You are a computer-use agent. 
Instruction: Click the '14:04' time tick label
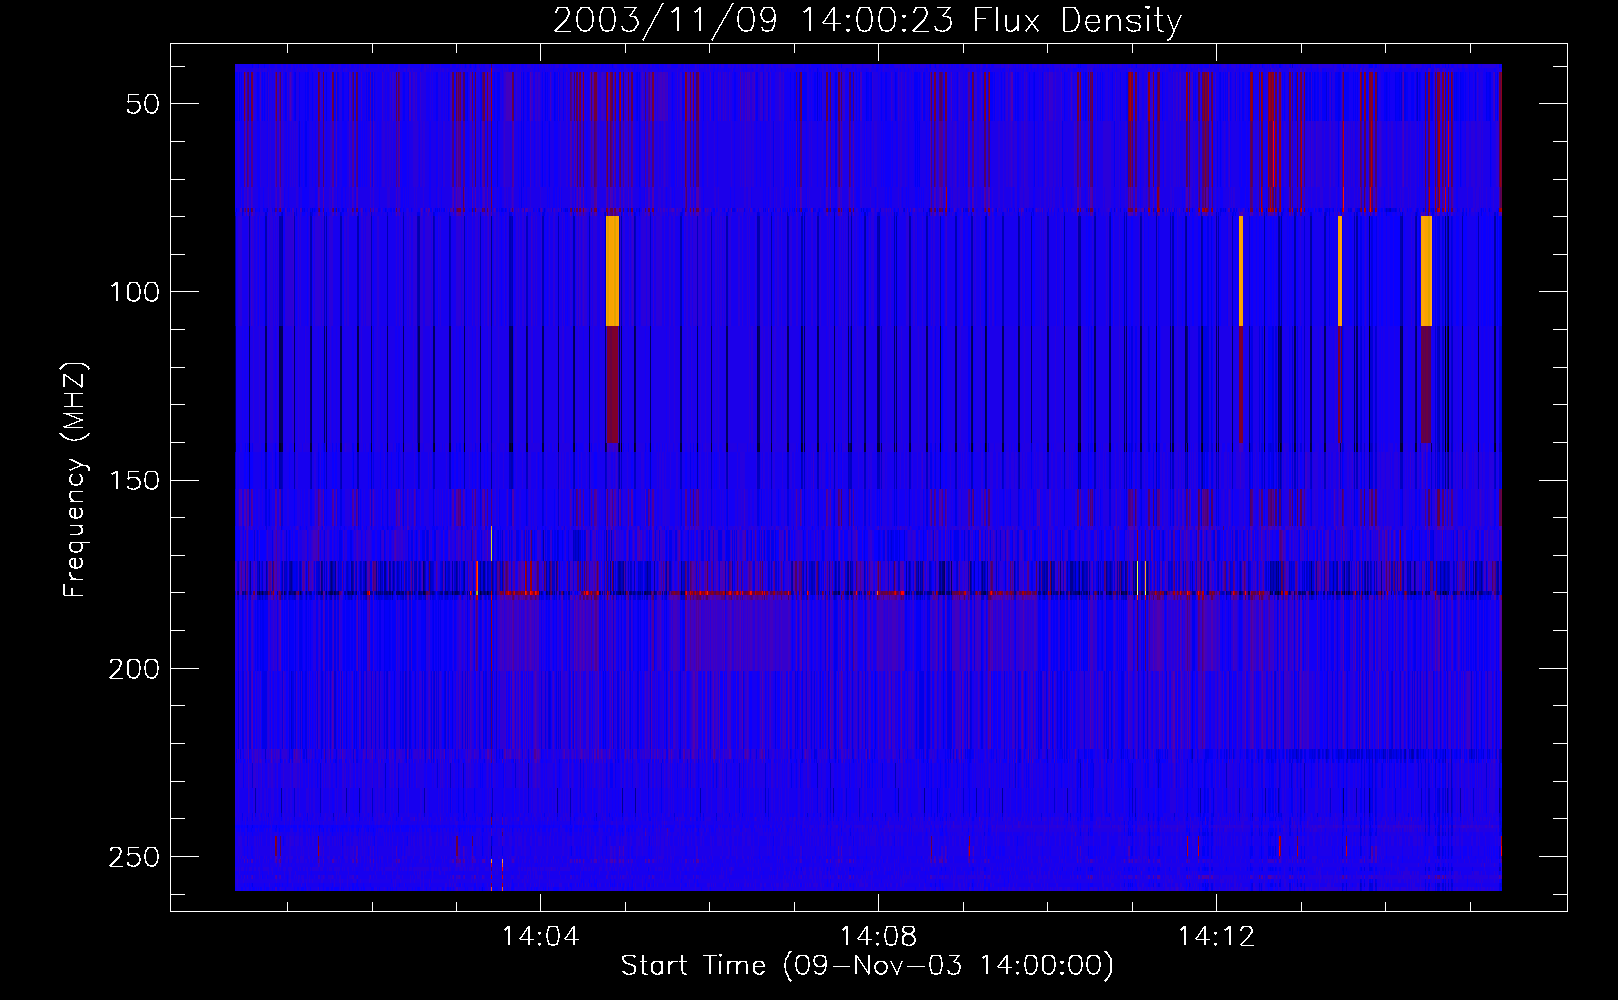[x=540, y=937]
